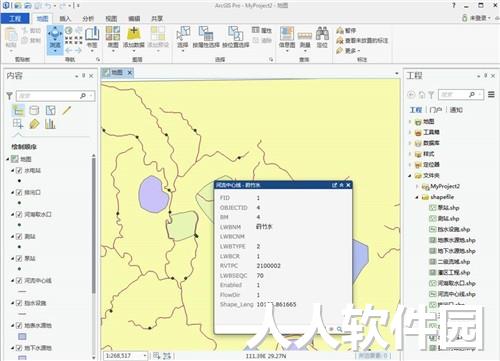Switch Contents to List By Data Source
This screenshot has width=500, height=361.
34,110
